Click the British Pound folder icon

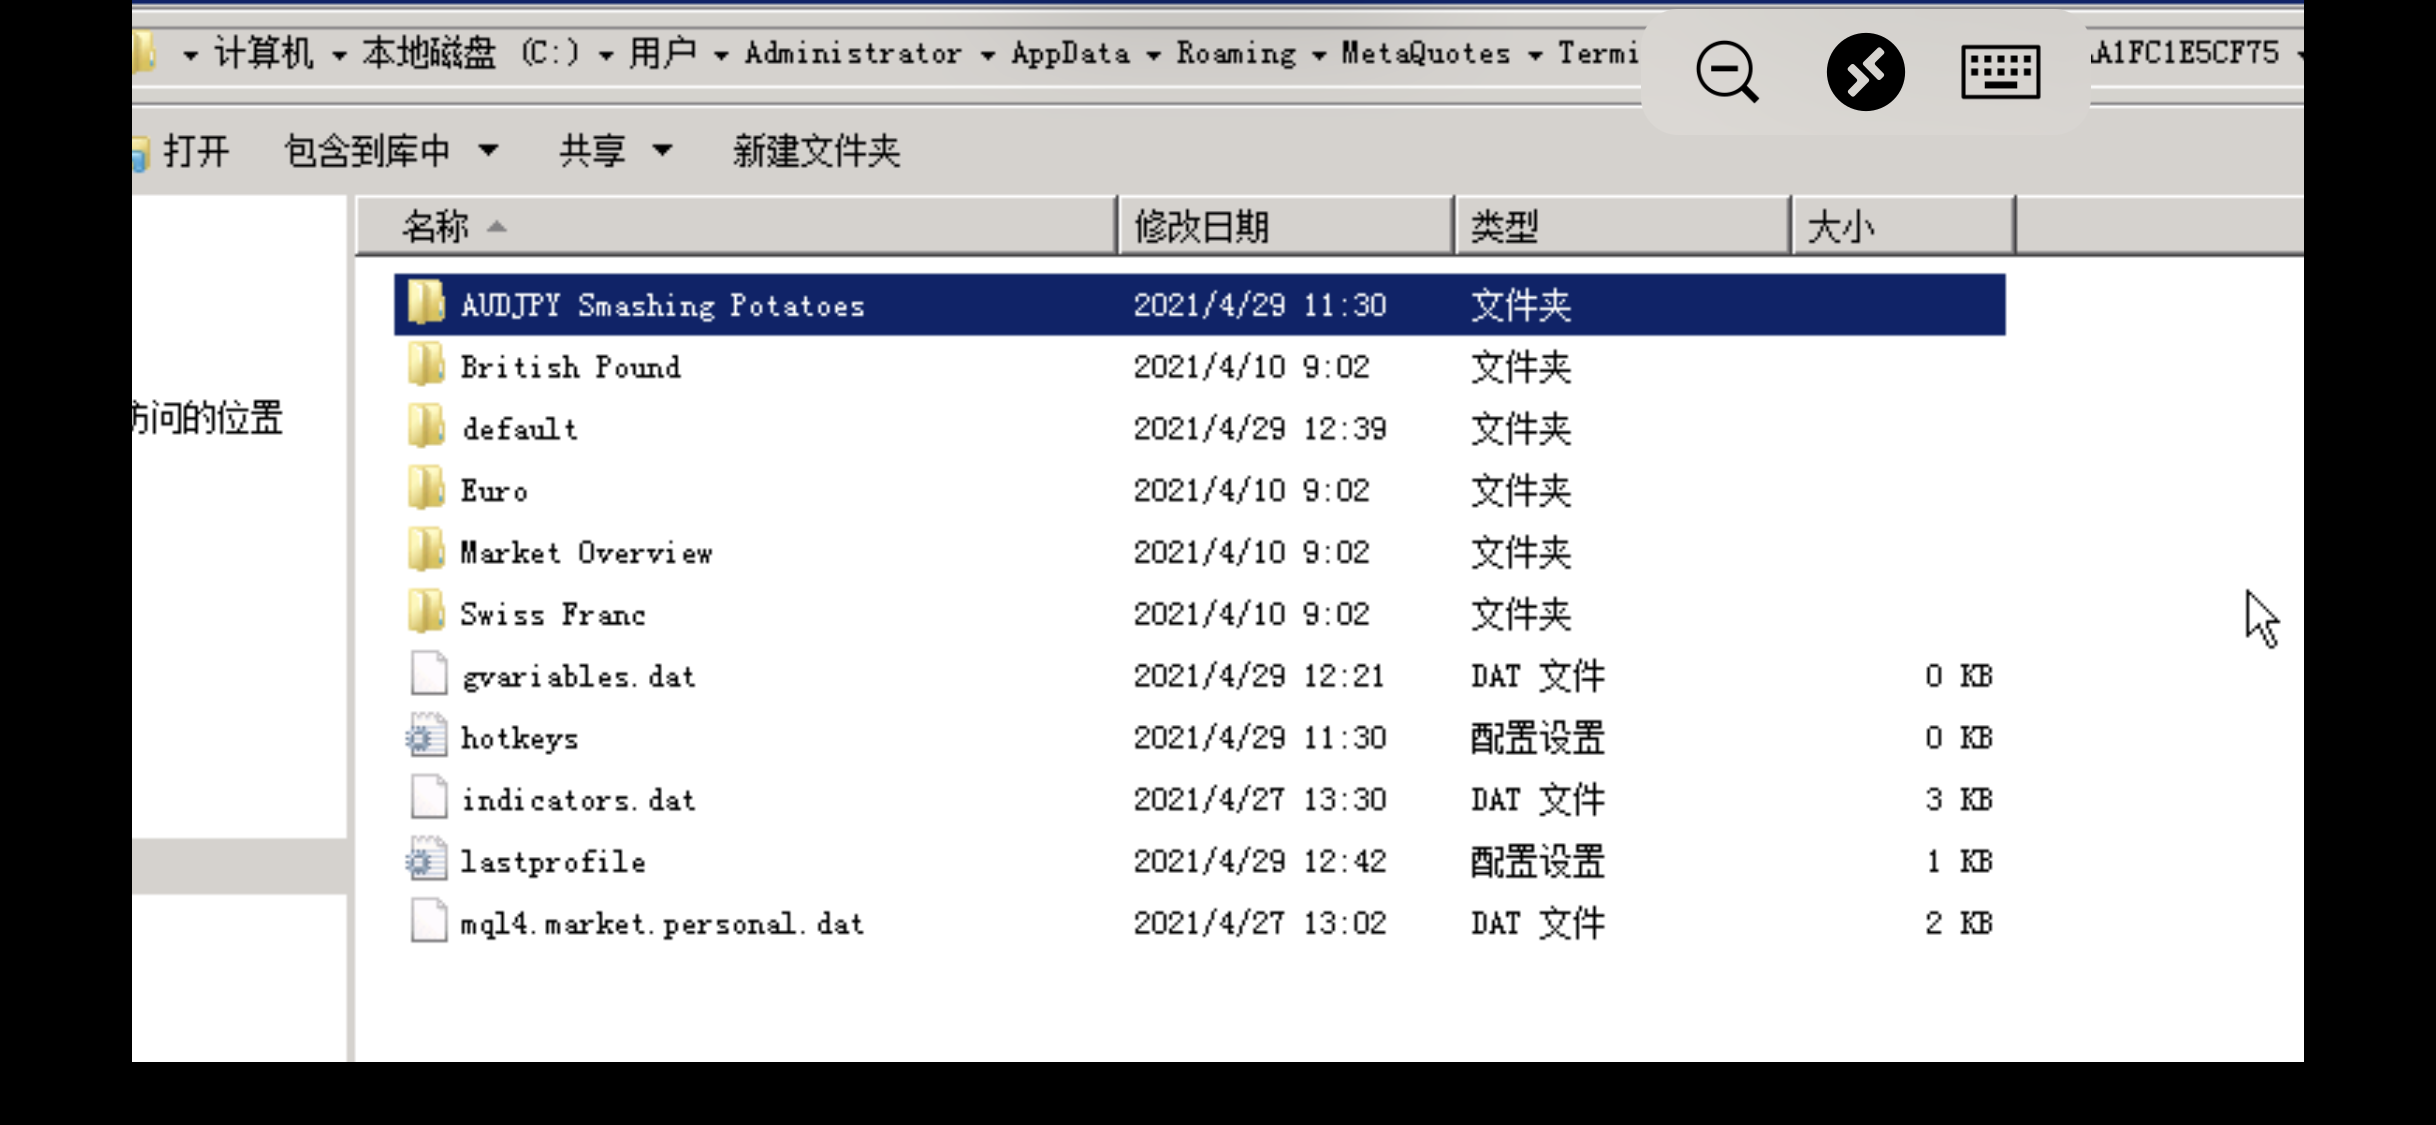427,366
